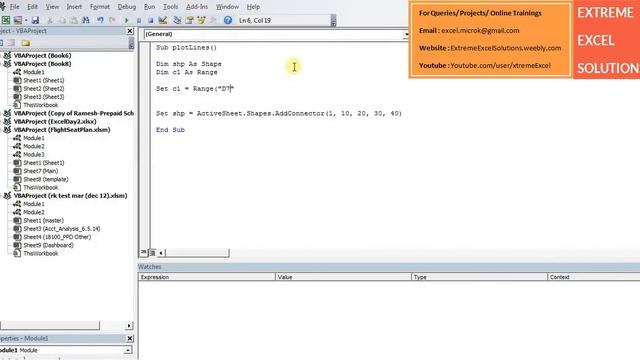Open the Debug menu
640x360 pixels.
click(x=127, y=7)
